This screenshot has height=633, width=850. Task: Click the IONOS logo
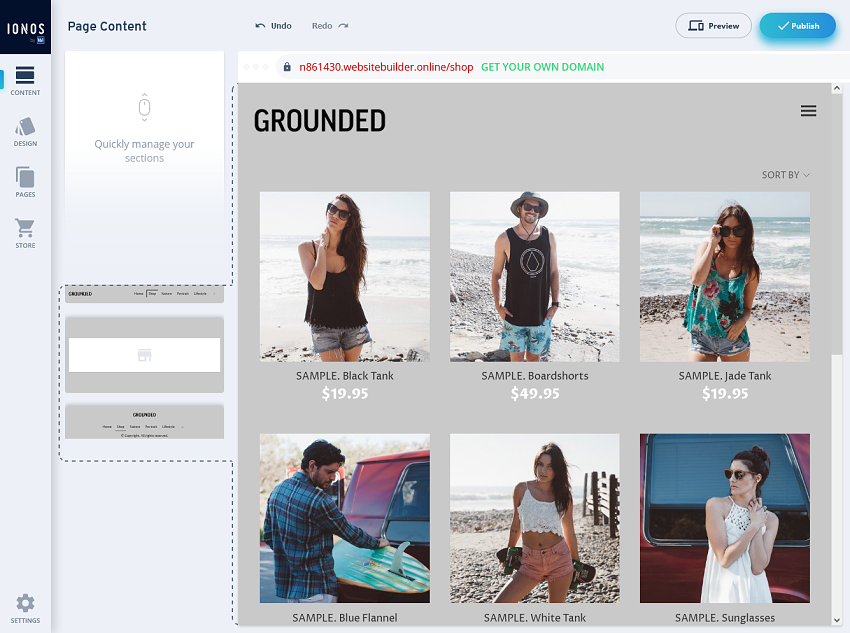click(x=25, y=29)
